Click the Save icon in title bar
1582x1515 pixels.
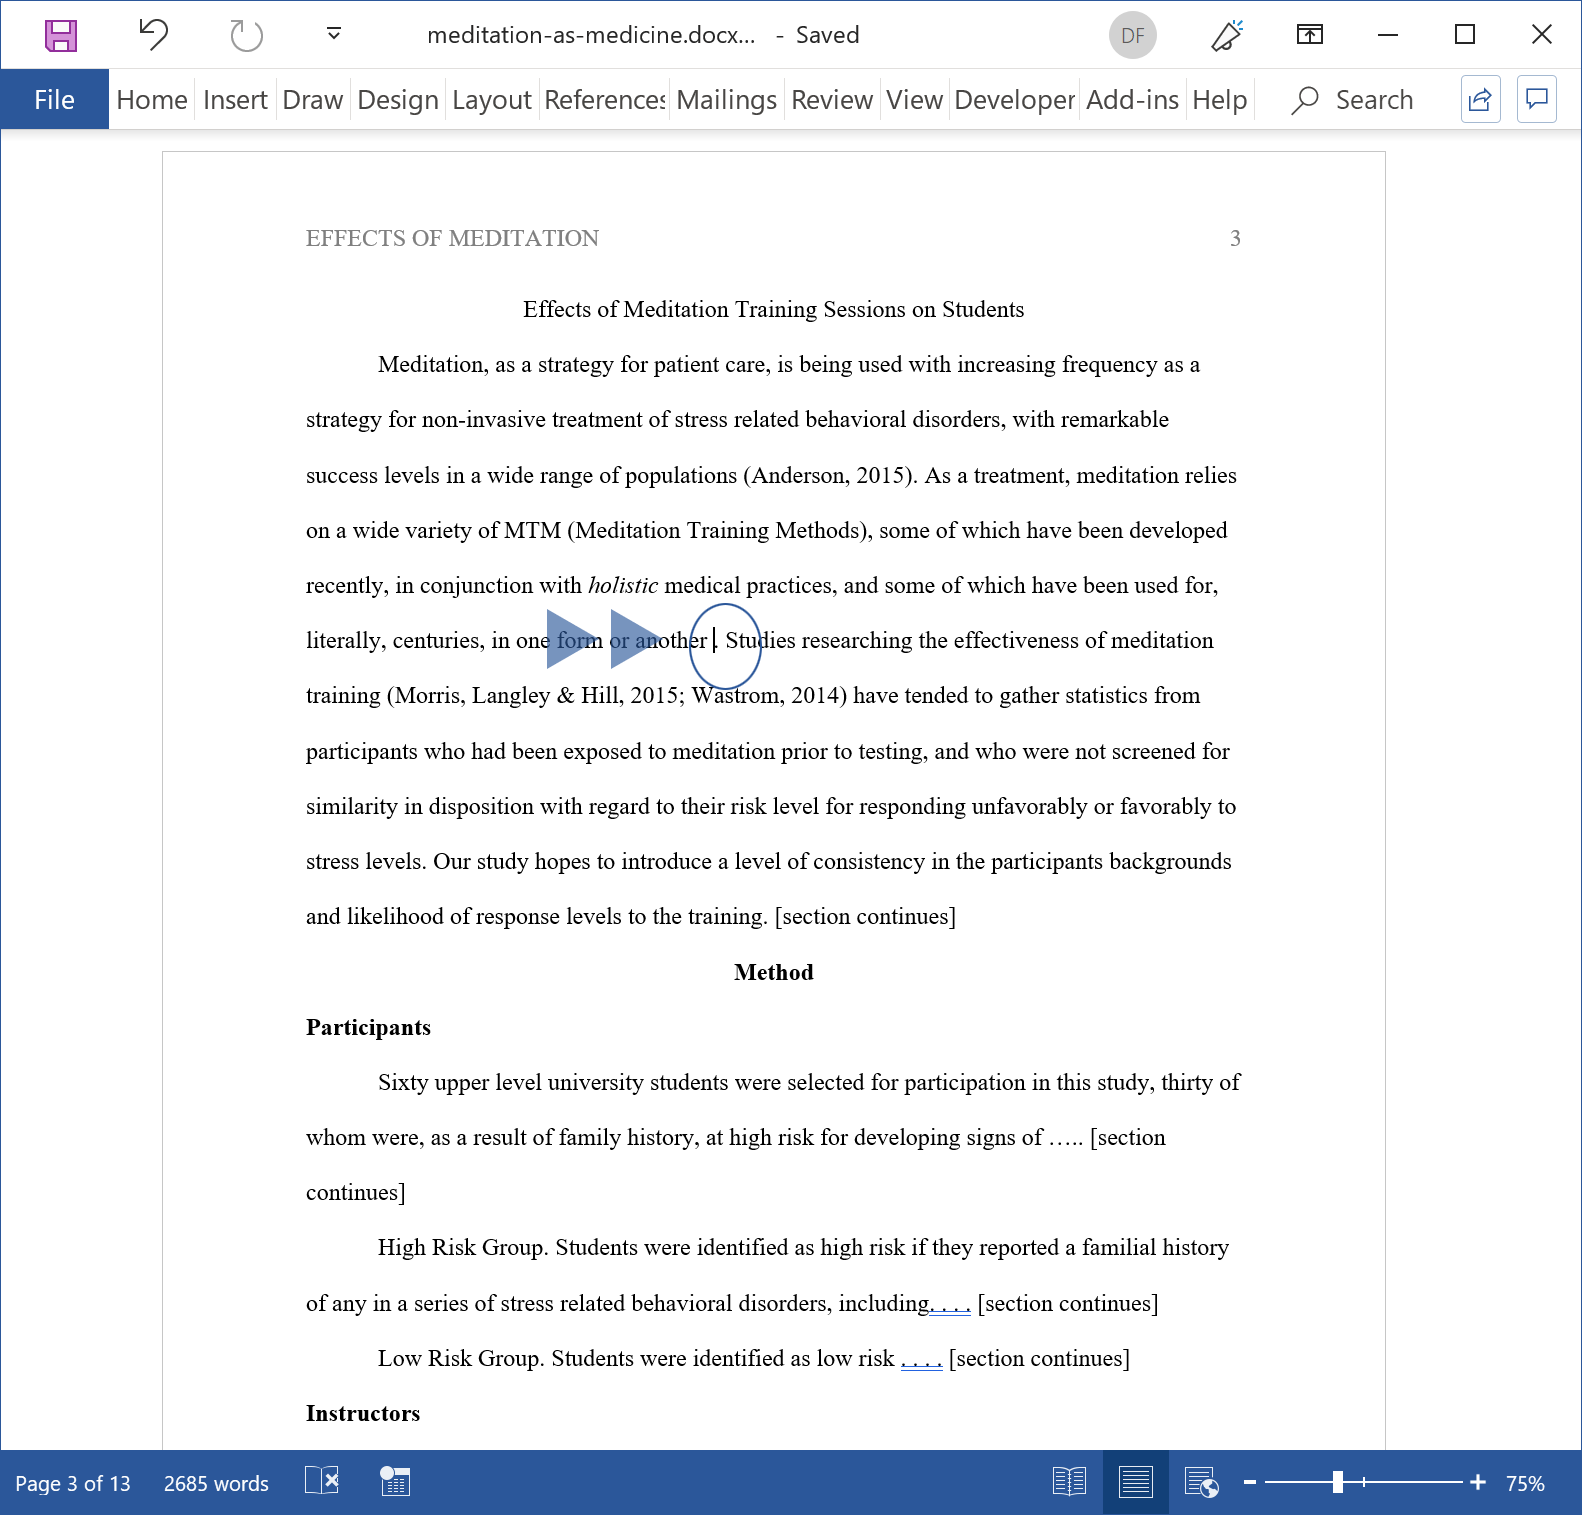(61, 35)
